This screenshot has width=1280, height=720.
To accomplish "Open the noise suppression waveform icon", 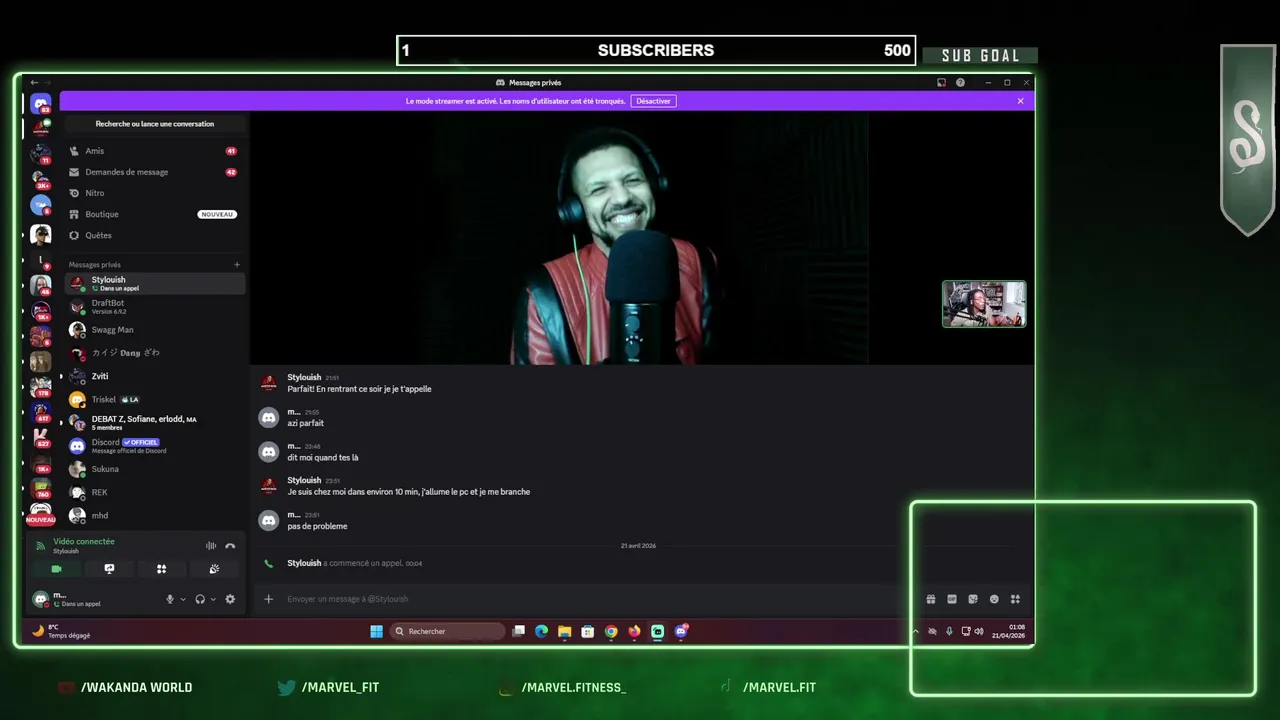I will [x=211, y=546].
